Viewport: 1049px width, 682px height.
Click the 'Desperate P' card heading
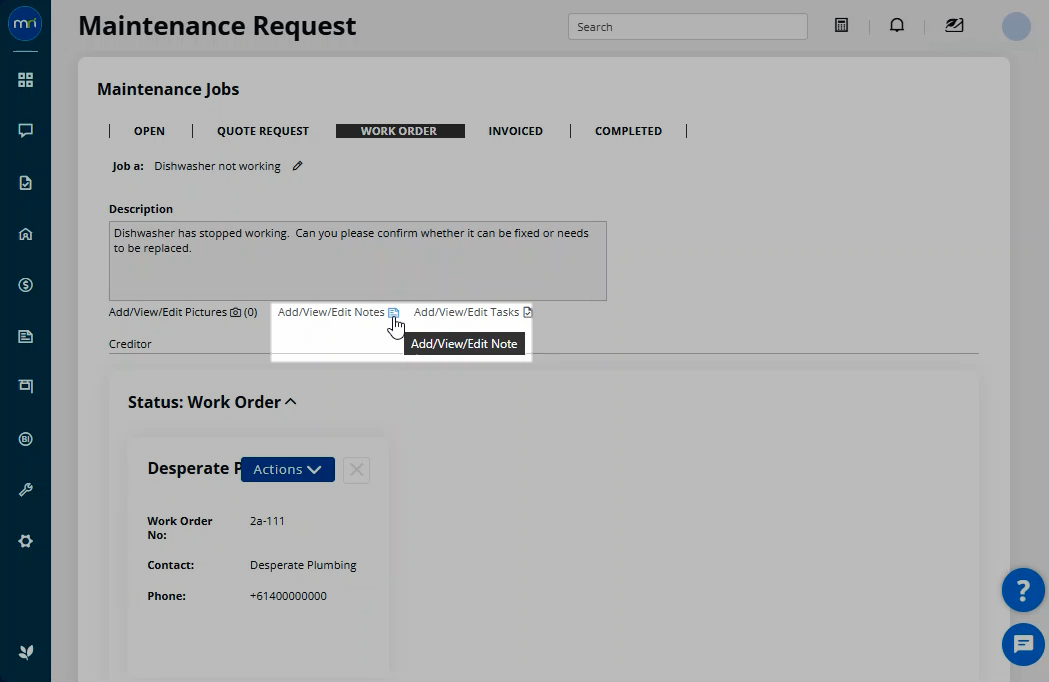[193, 468]
